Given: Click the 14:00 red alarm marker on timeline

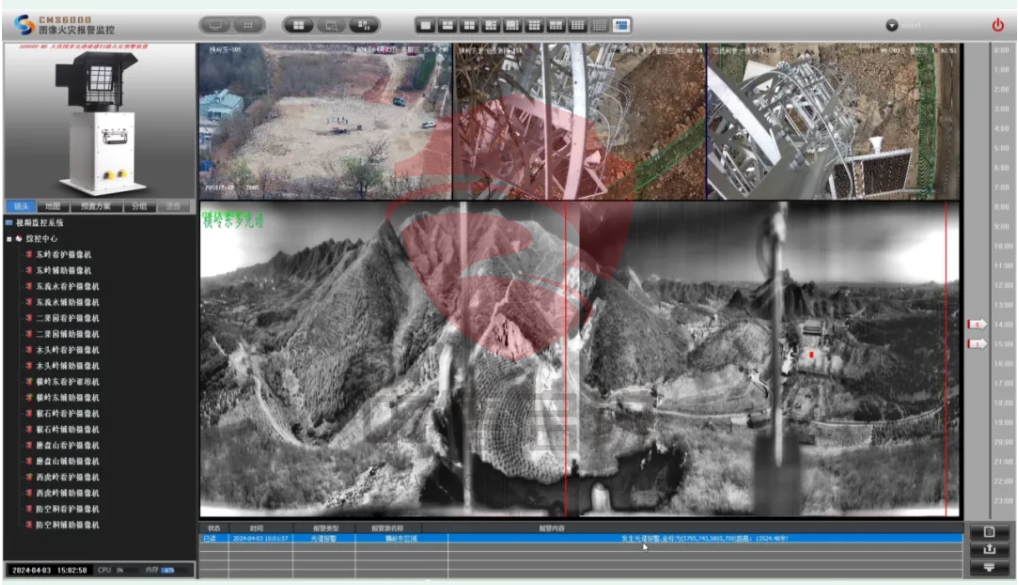Looking at the screenshot, I should tap(977, 324).
